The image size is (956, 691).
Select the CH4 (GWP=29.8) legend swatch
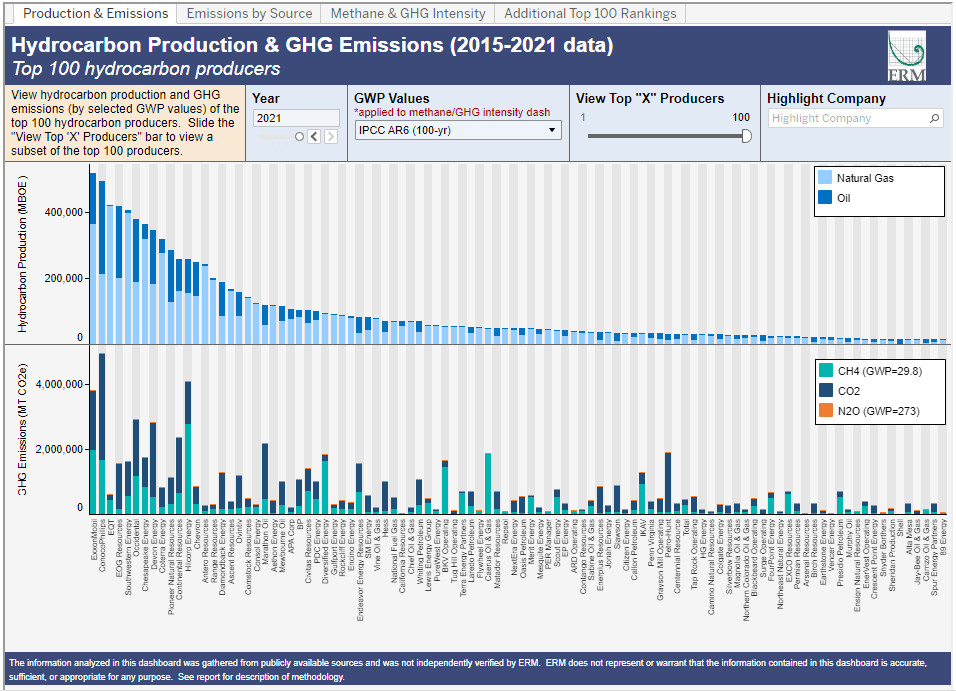[x=826, y=370]
